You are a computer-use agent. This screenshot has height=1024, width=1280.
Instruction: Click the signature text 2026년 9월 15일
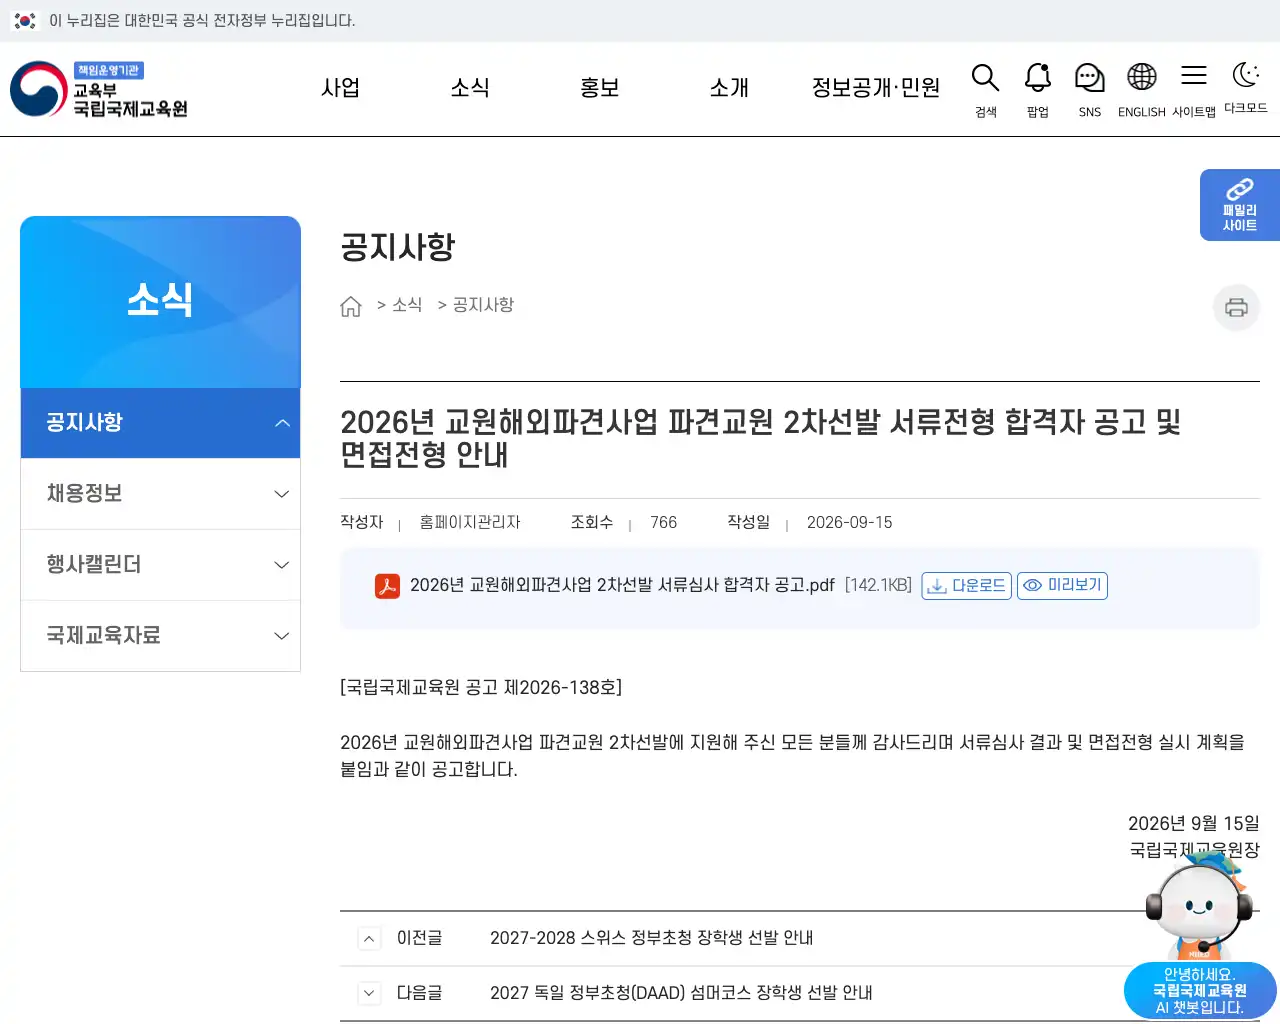(x=1194, y=824)
